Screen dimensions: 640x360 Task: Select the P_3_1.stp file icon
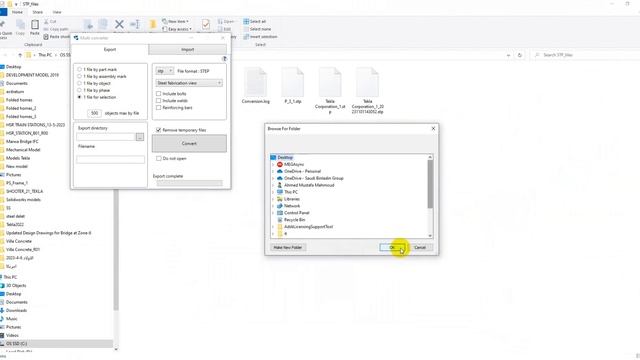pyautogui.click(x=293, y=82)
